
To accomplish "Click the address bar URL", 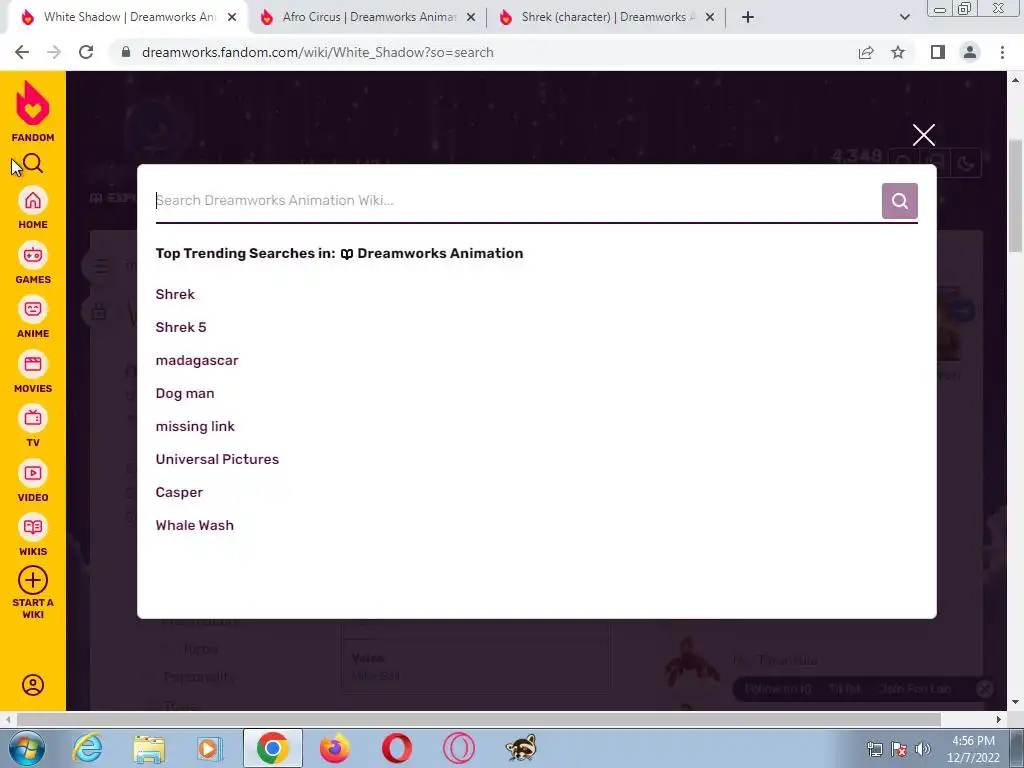I will tap(317, 52).
